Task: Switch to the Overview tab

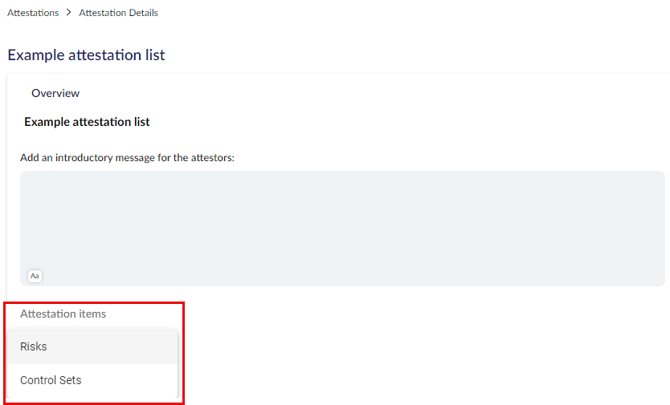Action: pyautogui.click(x=56, y=93)
